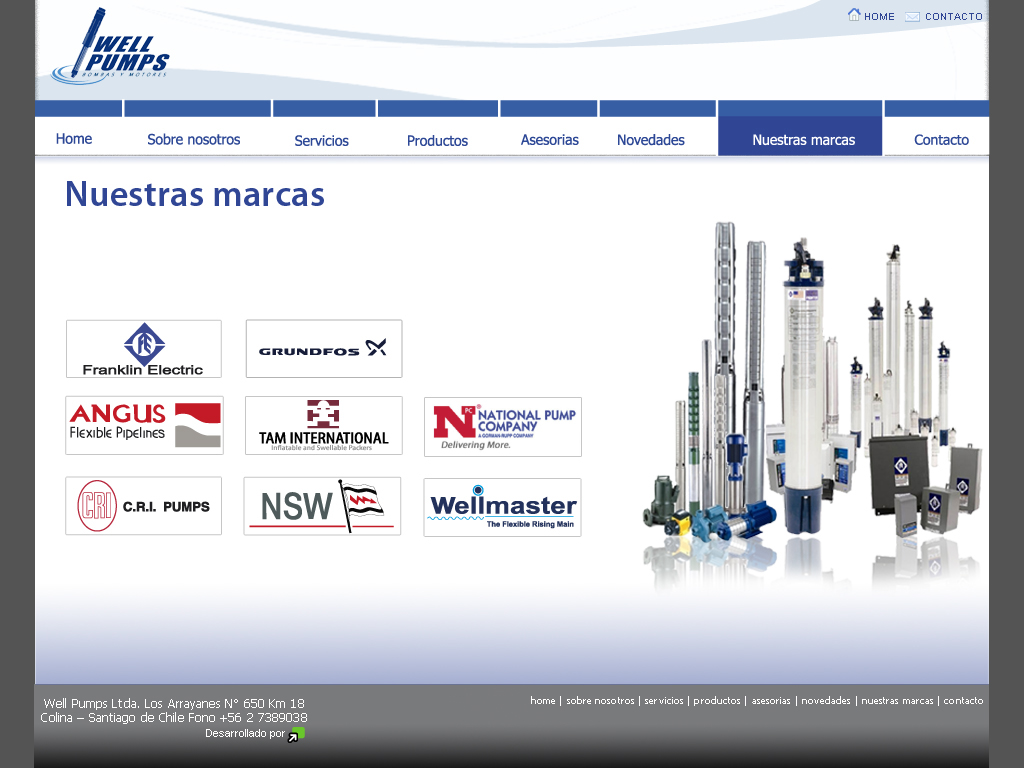Screen dimensions: 1024x768
Task: Select Novedades in the main navigation
Action: (x=650, y=140)
